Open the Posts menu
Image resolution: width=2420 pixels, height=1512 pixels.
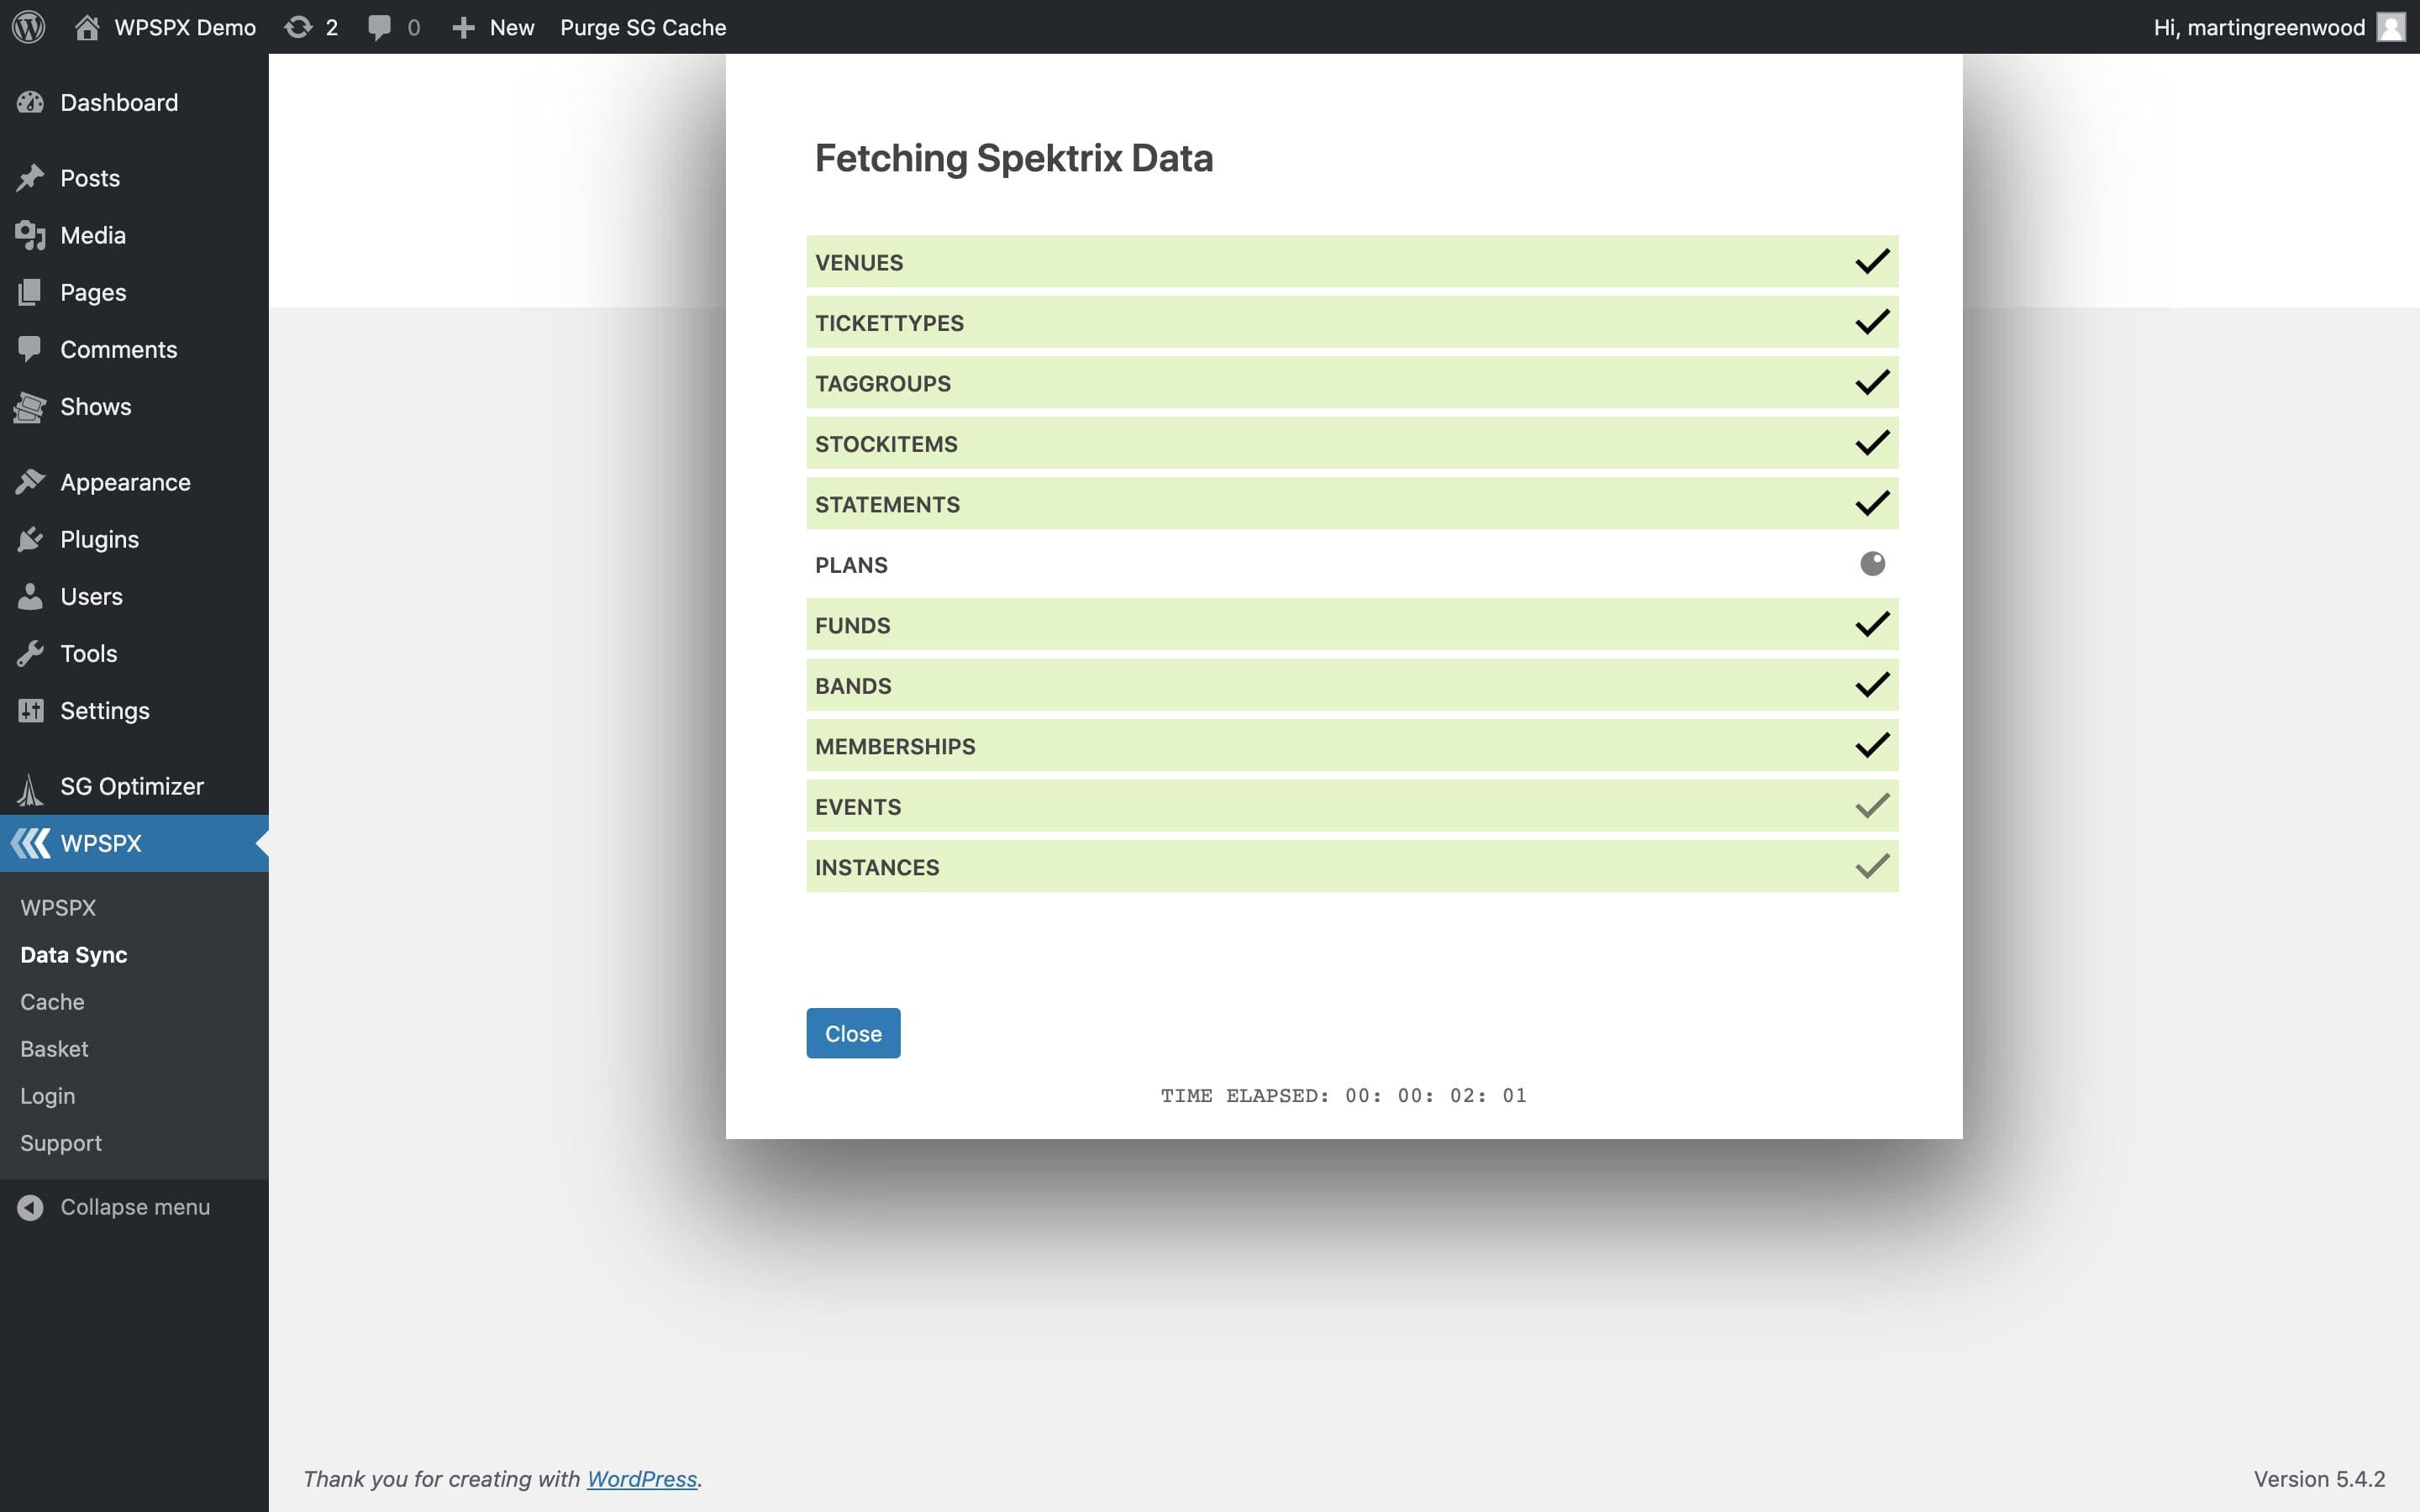[134, 178]
